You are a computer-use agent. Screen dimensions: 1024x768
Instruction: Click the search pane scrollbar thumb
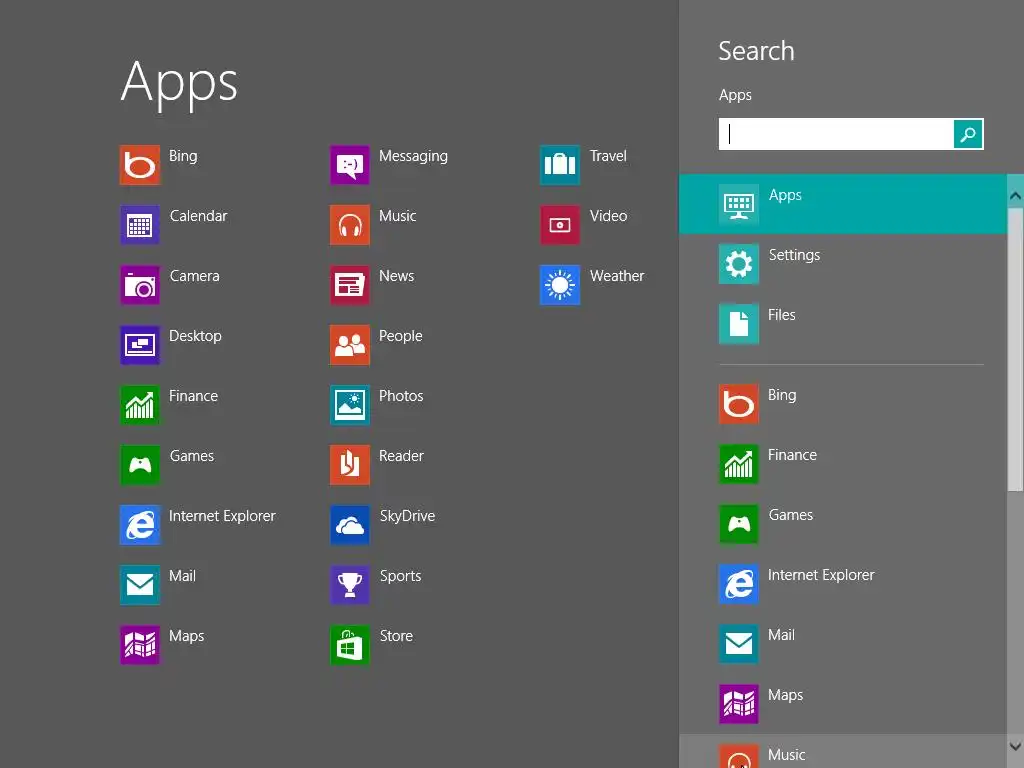tap(1016, 349)
